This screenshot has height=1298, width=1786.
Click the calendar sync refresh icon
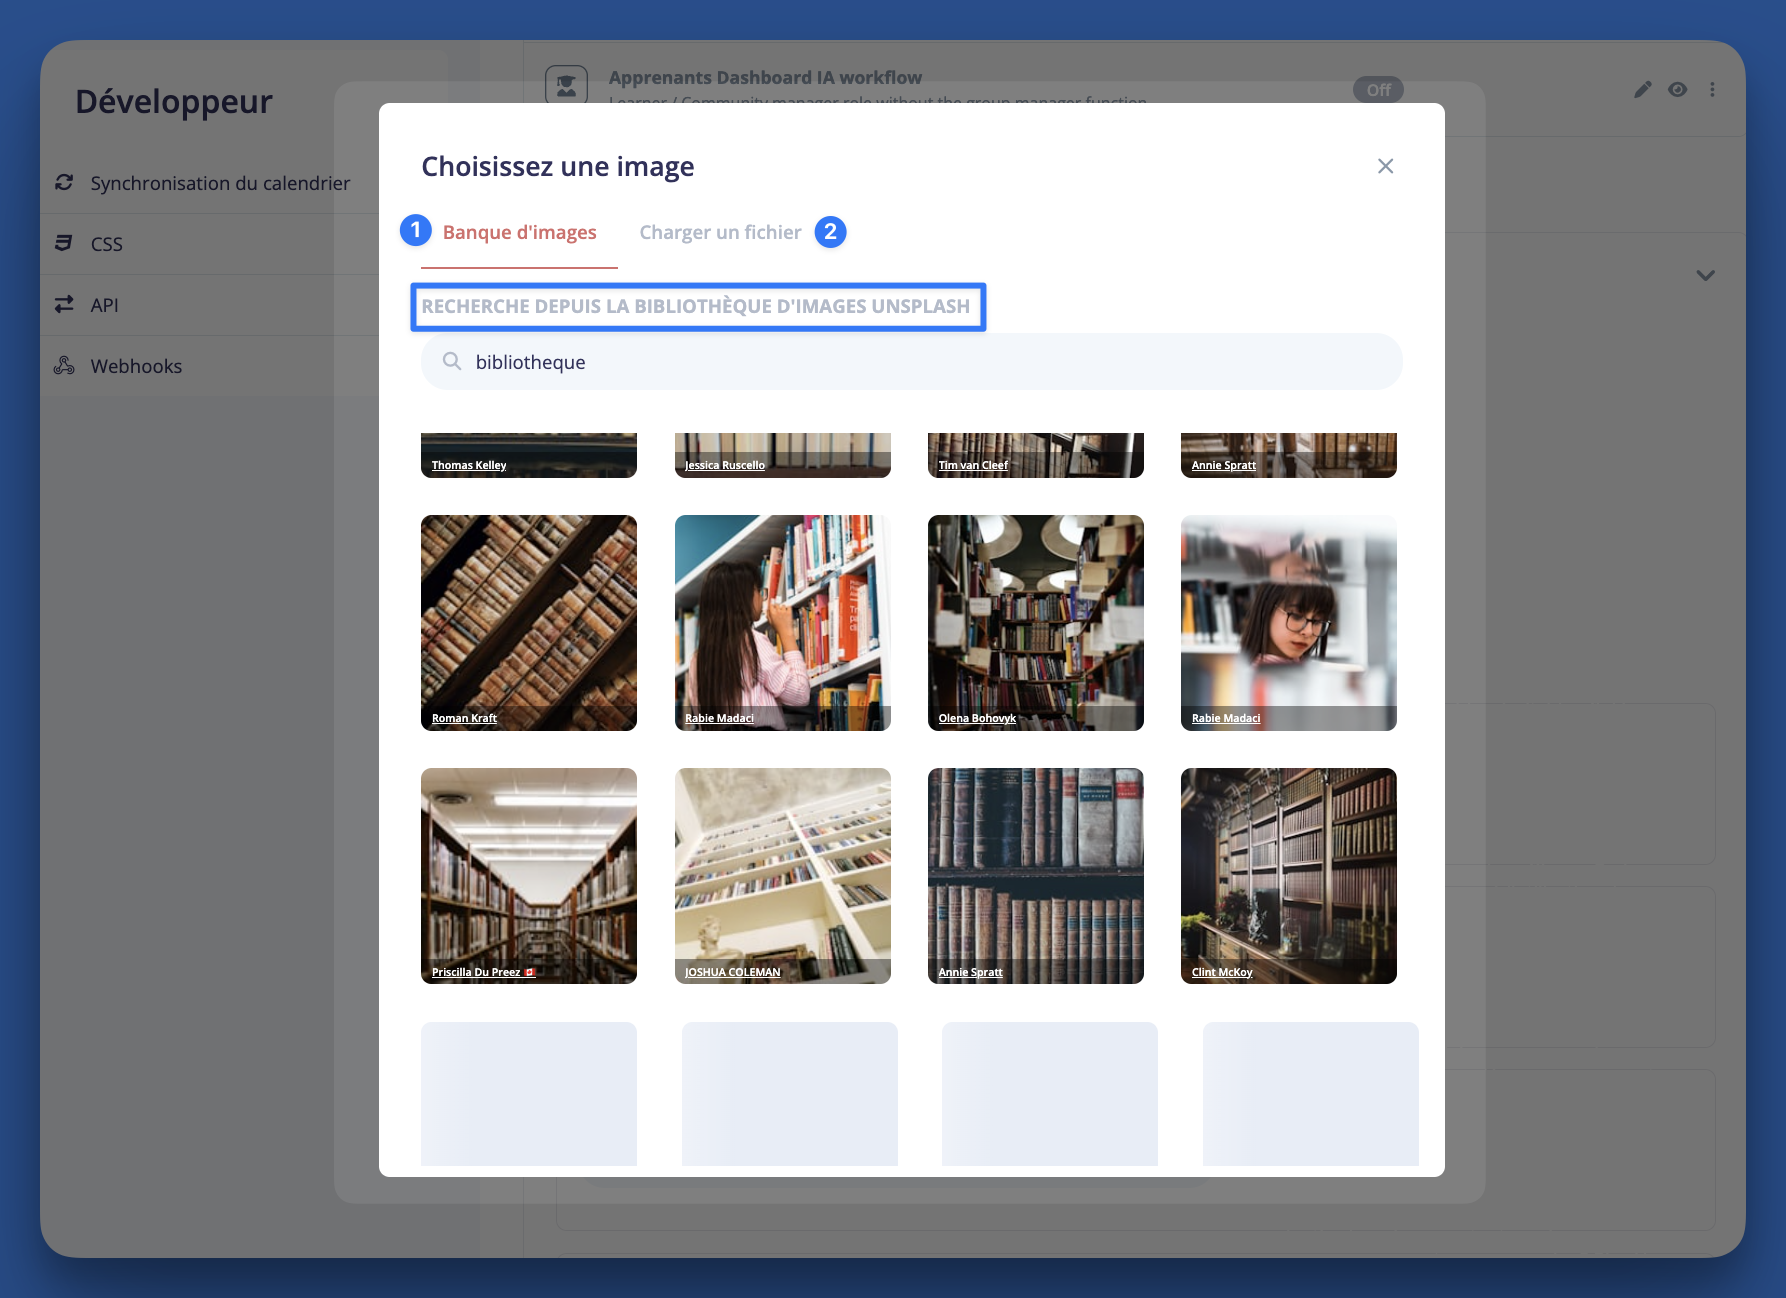click(64, 182)
